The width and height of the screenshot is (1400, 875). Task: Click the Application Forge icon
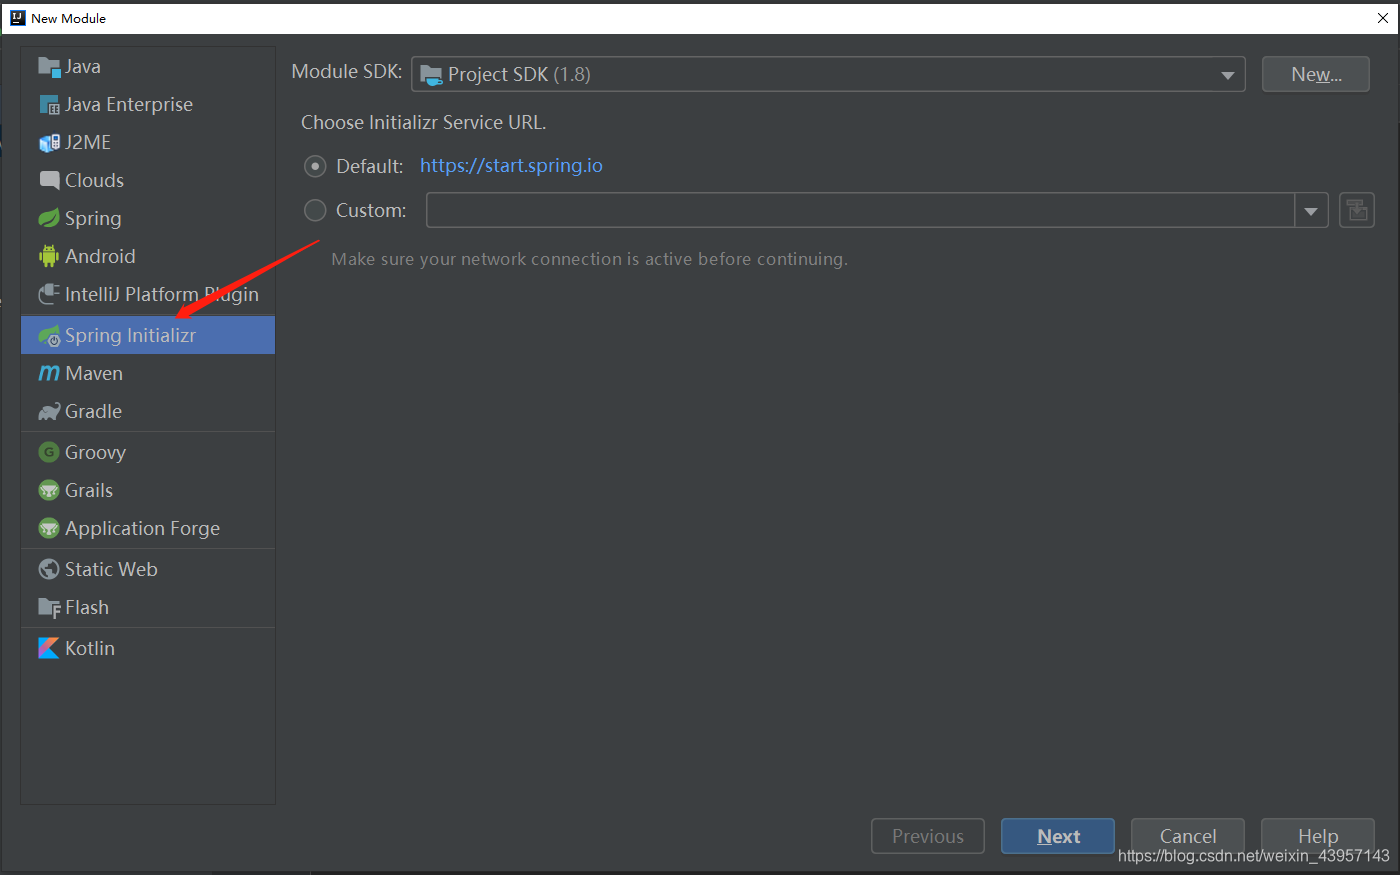[49, 529]
